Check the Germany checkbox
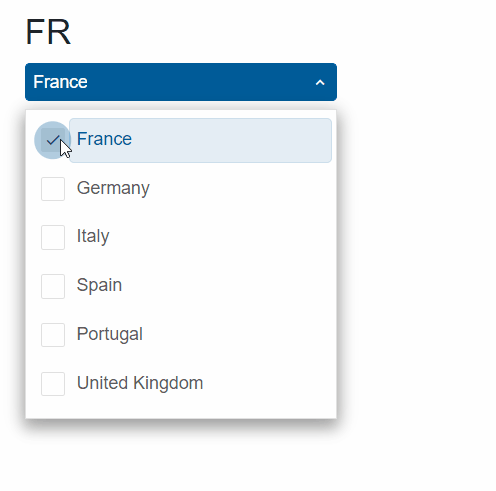496x491 pixels. point(53,189)
